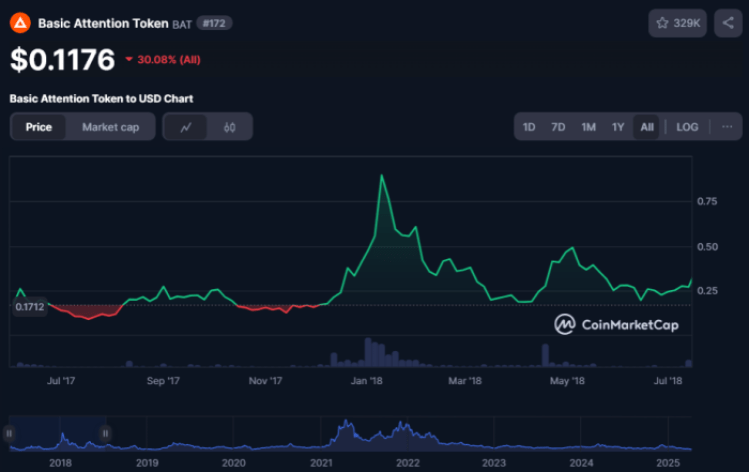
Task: Click the #172 rank badge
Action: [215, 22]
